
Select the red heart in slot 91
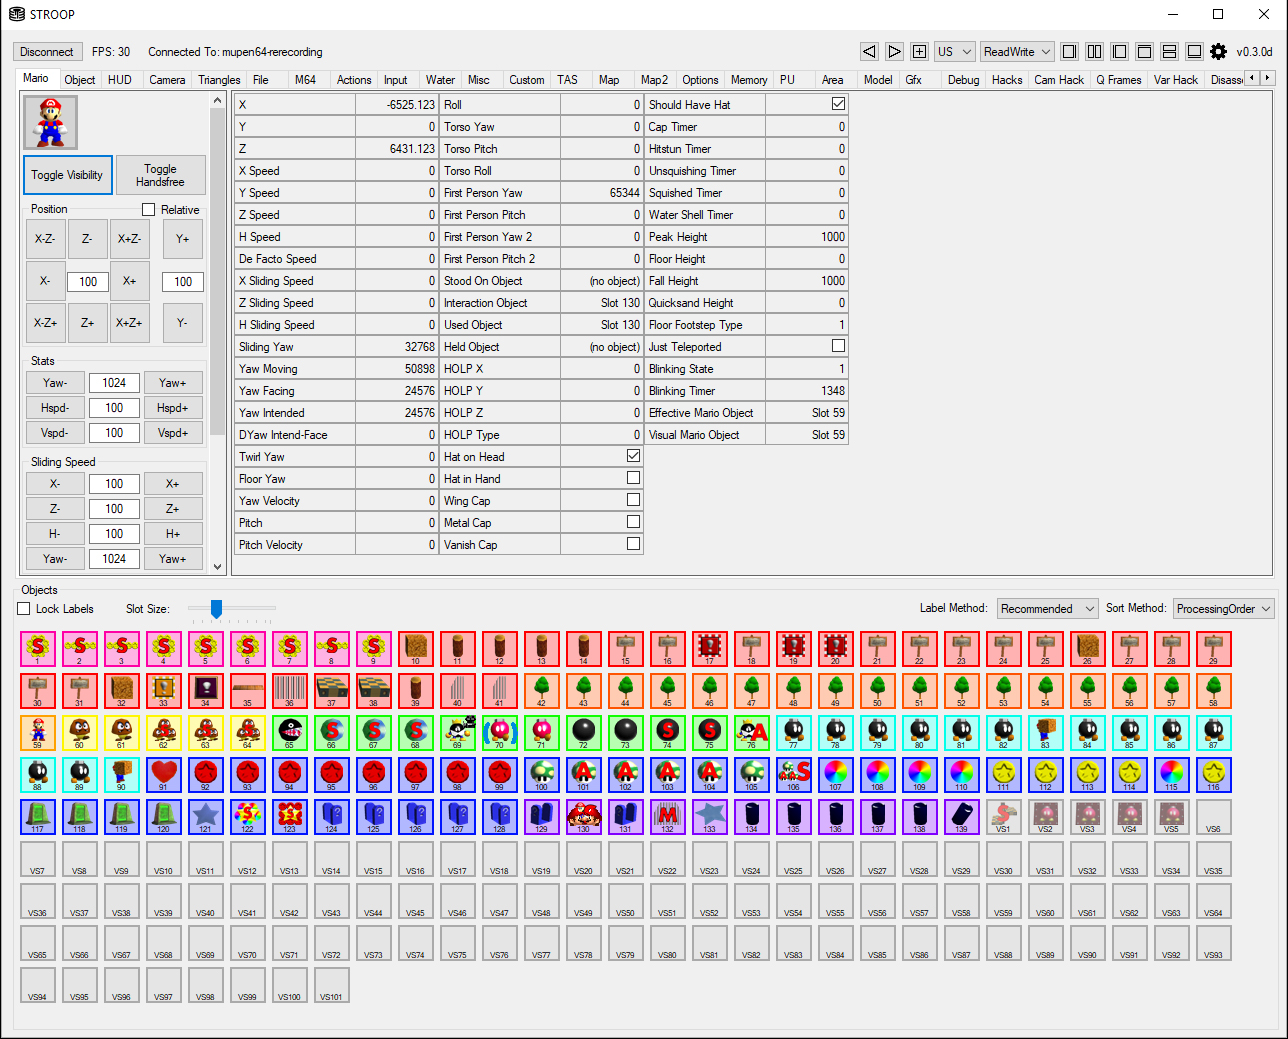pos(164,775)
